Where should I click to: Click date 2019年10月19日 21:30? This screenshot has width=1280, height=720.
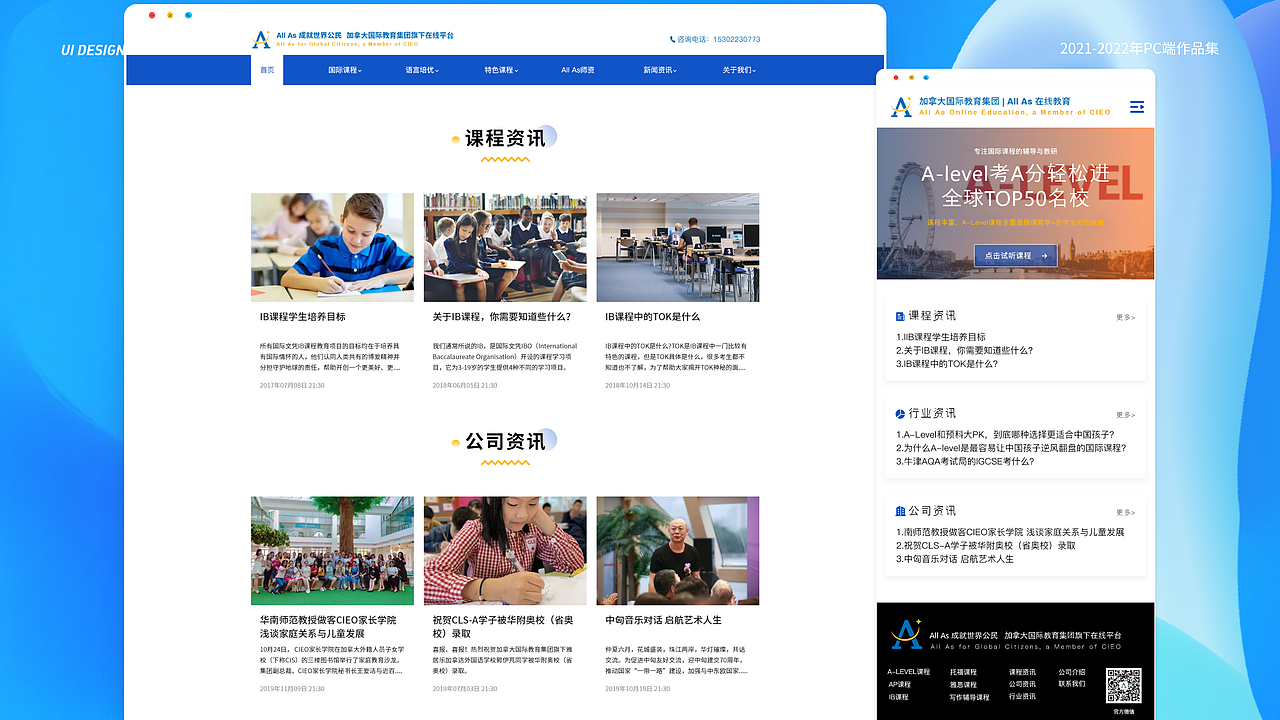coord(637,689)
